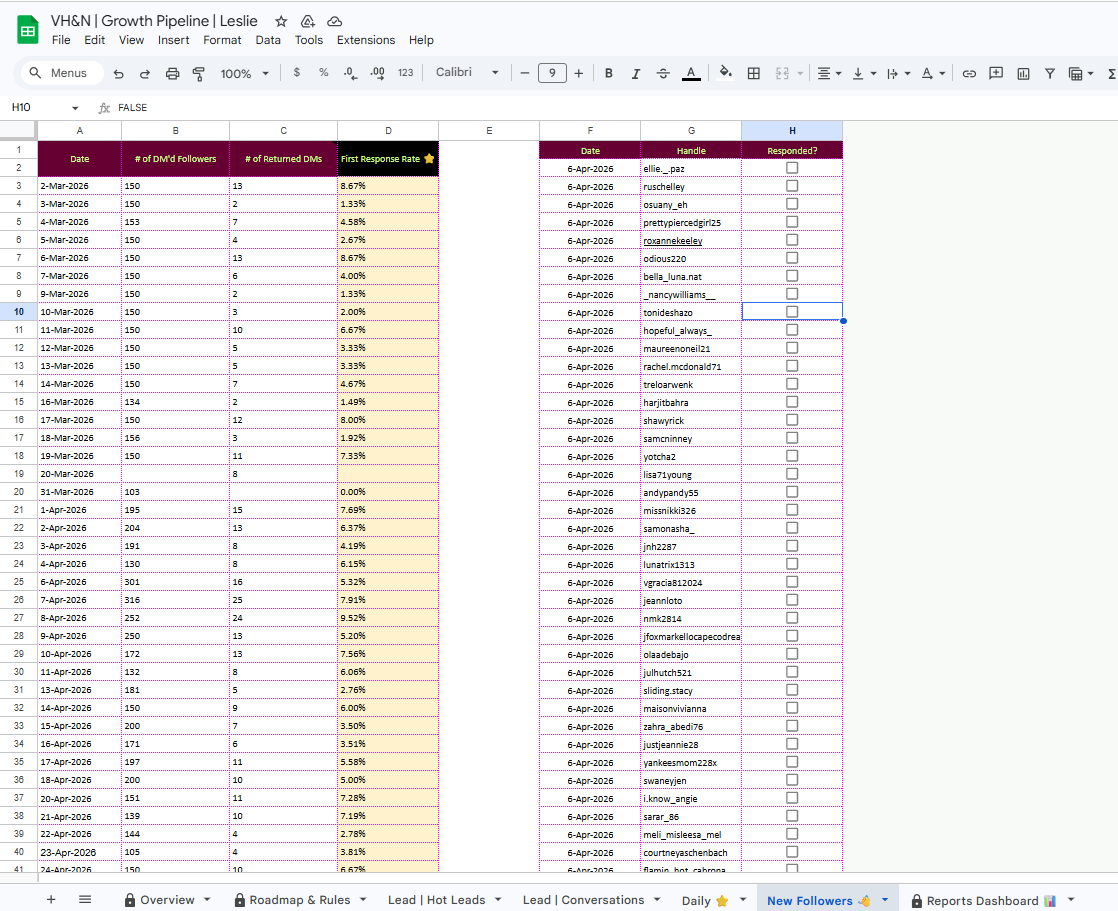Expand the Calibri font dropdown

click(x=467, y=73)
